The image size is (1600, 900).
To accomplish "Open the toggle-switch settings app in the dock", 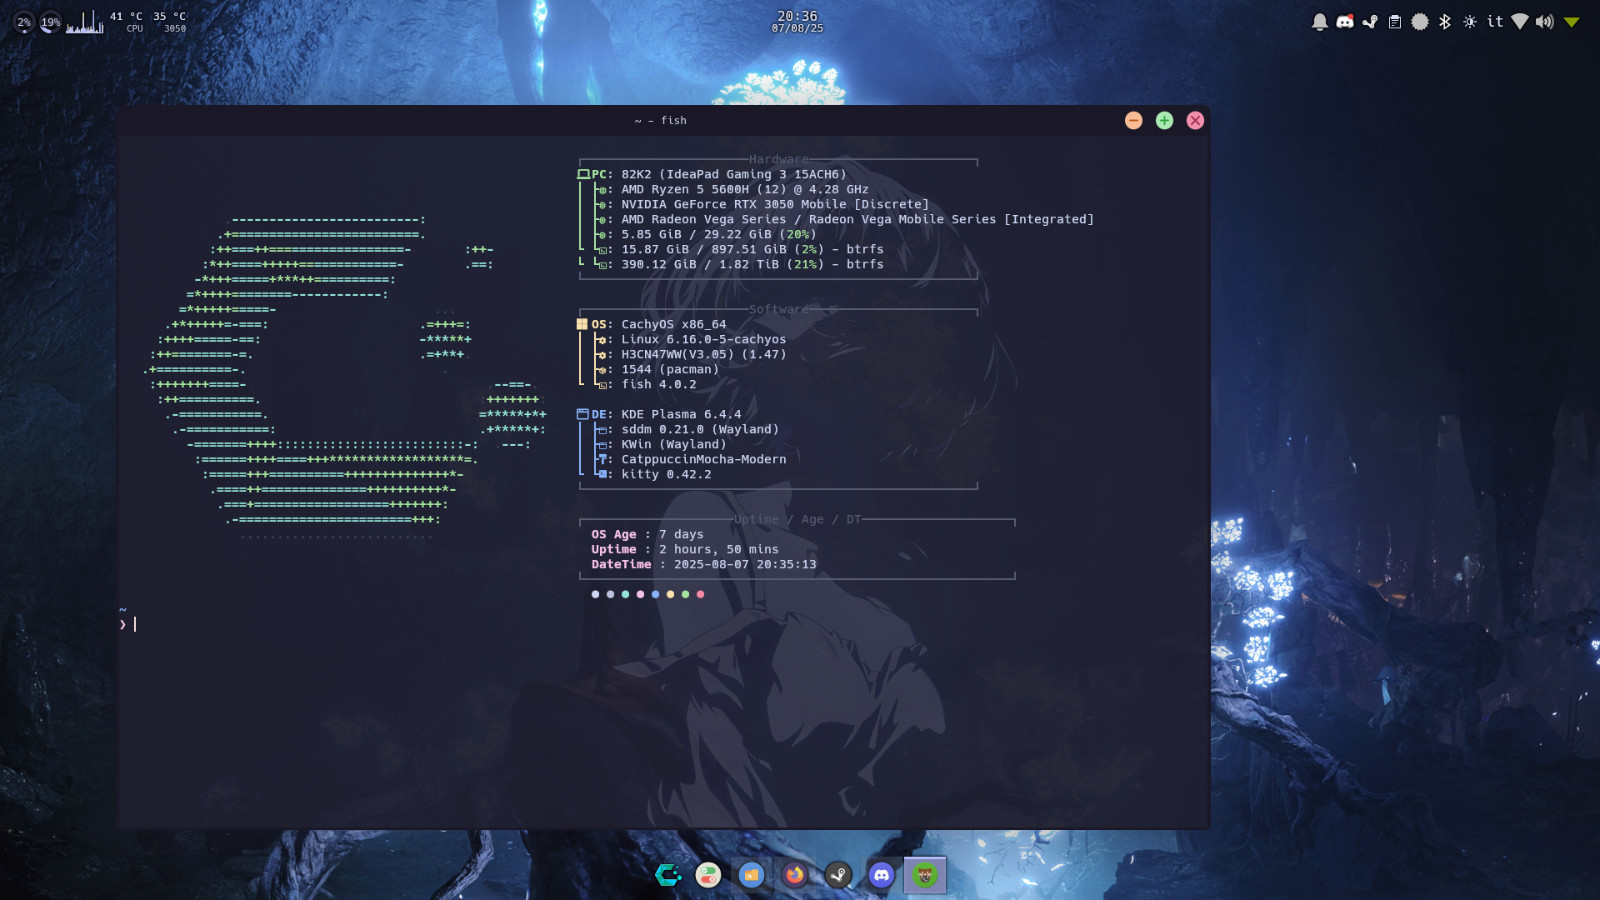I will [708, 875].
